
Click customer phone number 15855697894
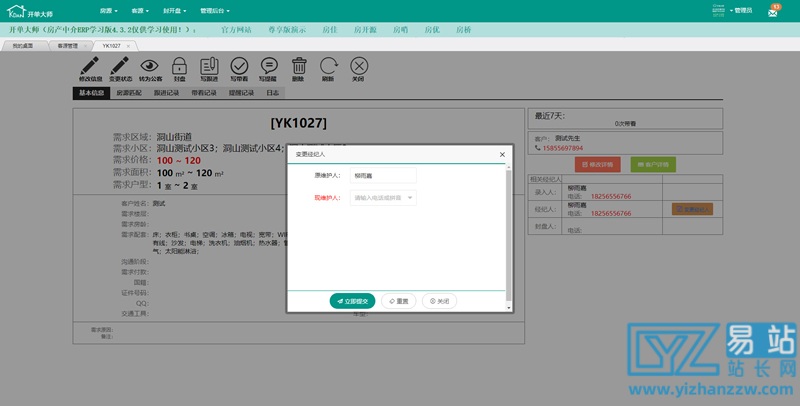click(563, 148)
